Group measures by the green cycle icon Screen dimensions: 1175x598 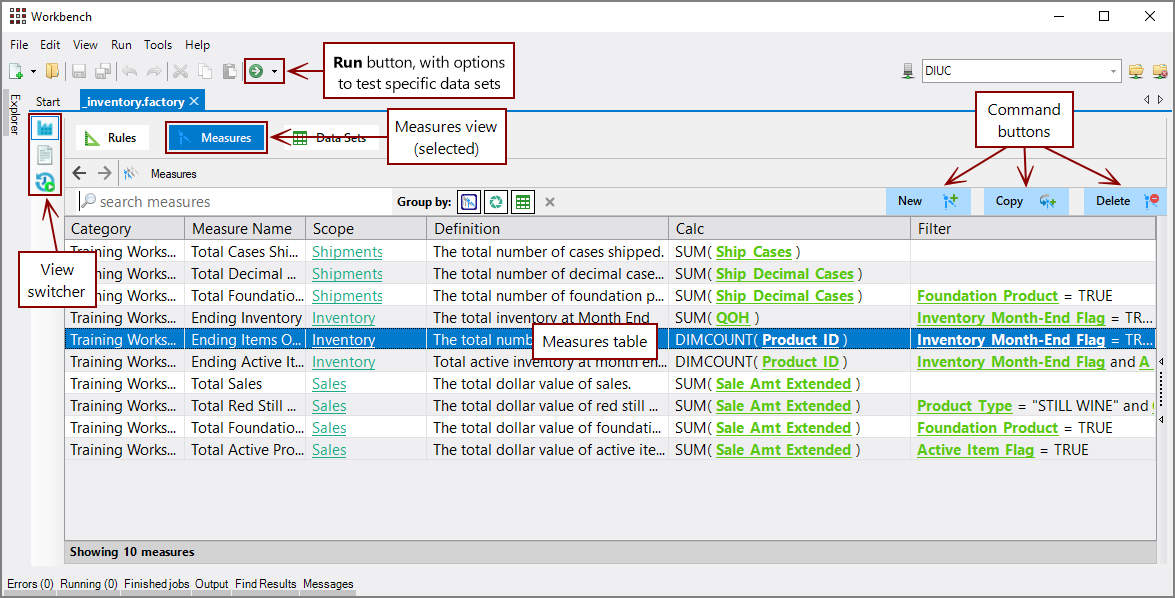pos(496,202)
